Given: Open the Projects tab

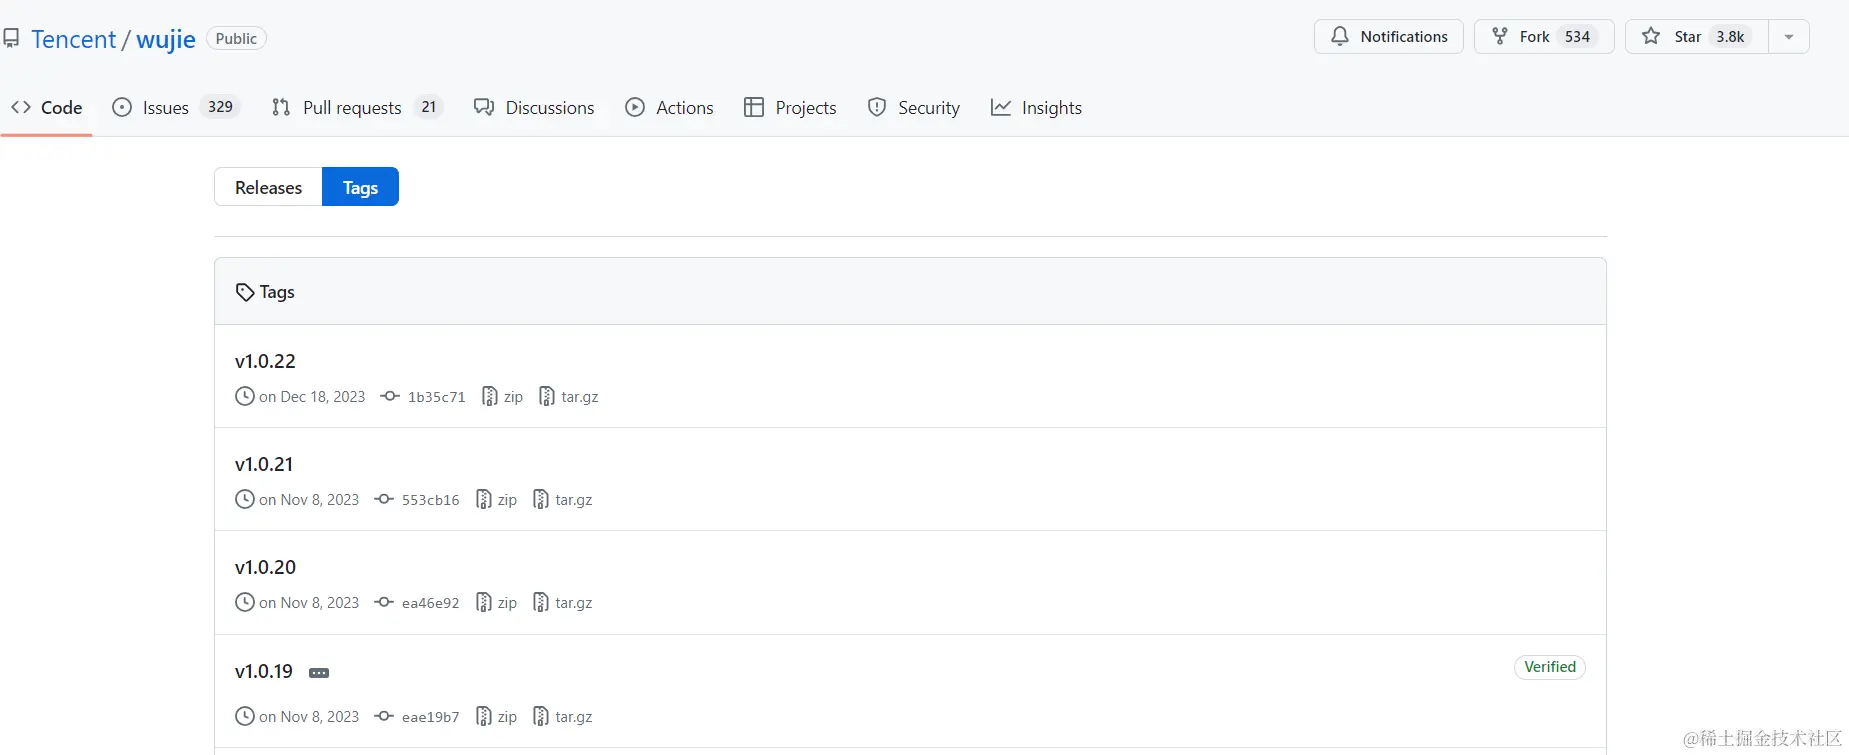Looking at the screenshot, I should click(790, 107).
